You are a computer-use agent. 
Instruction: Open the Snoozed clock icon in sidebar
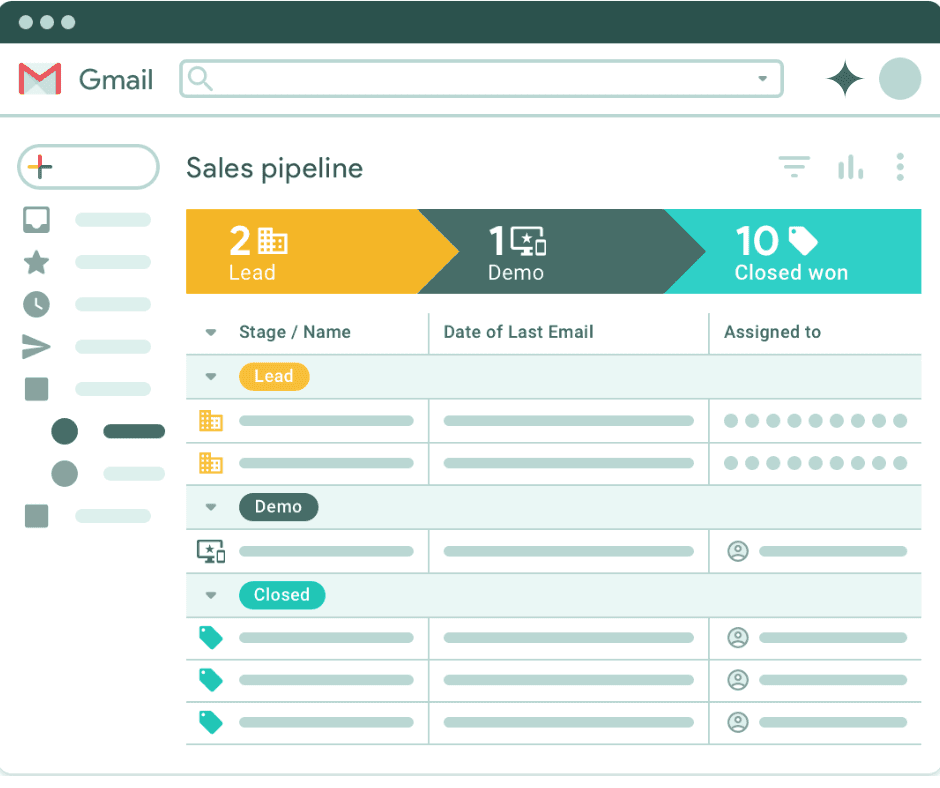36,305
